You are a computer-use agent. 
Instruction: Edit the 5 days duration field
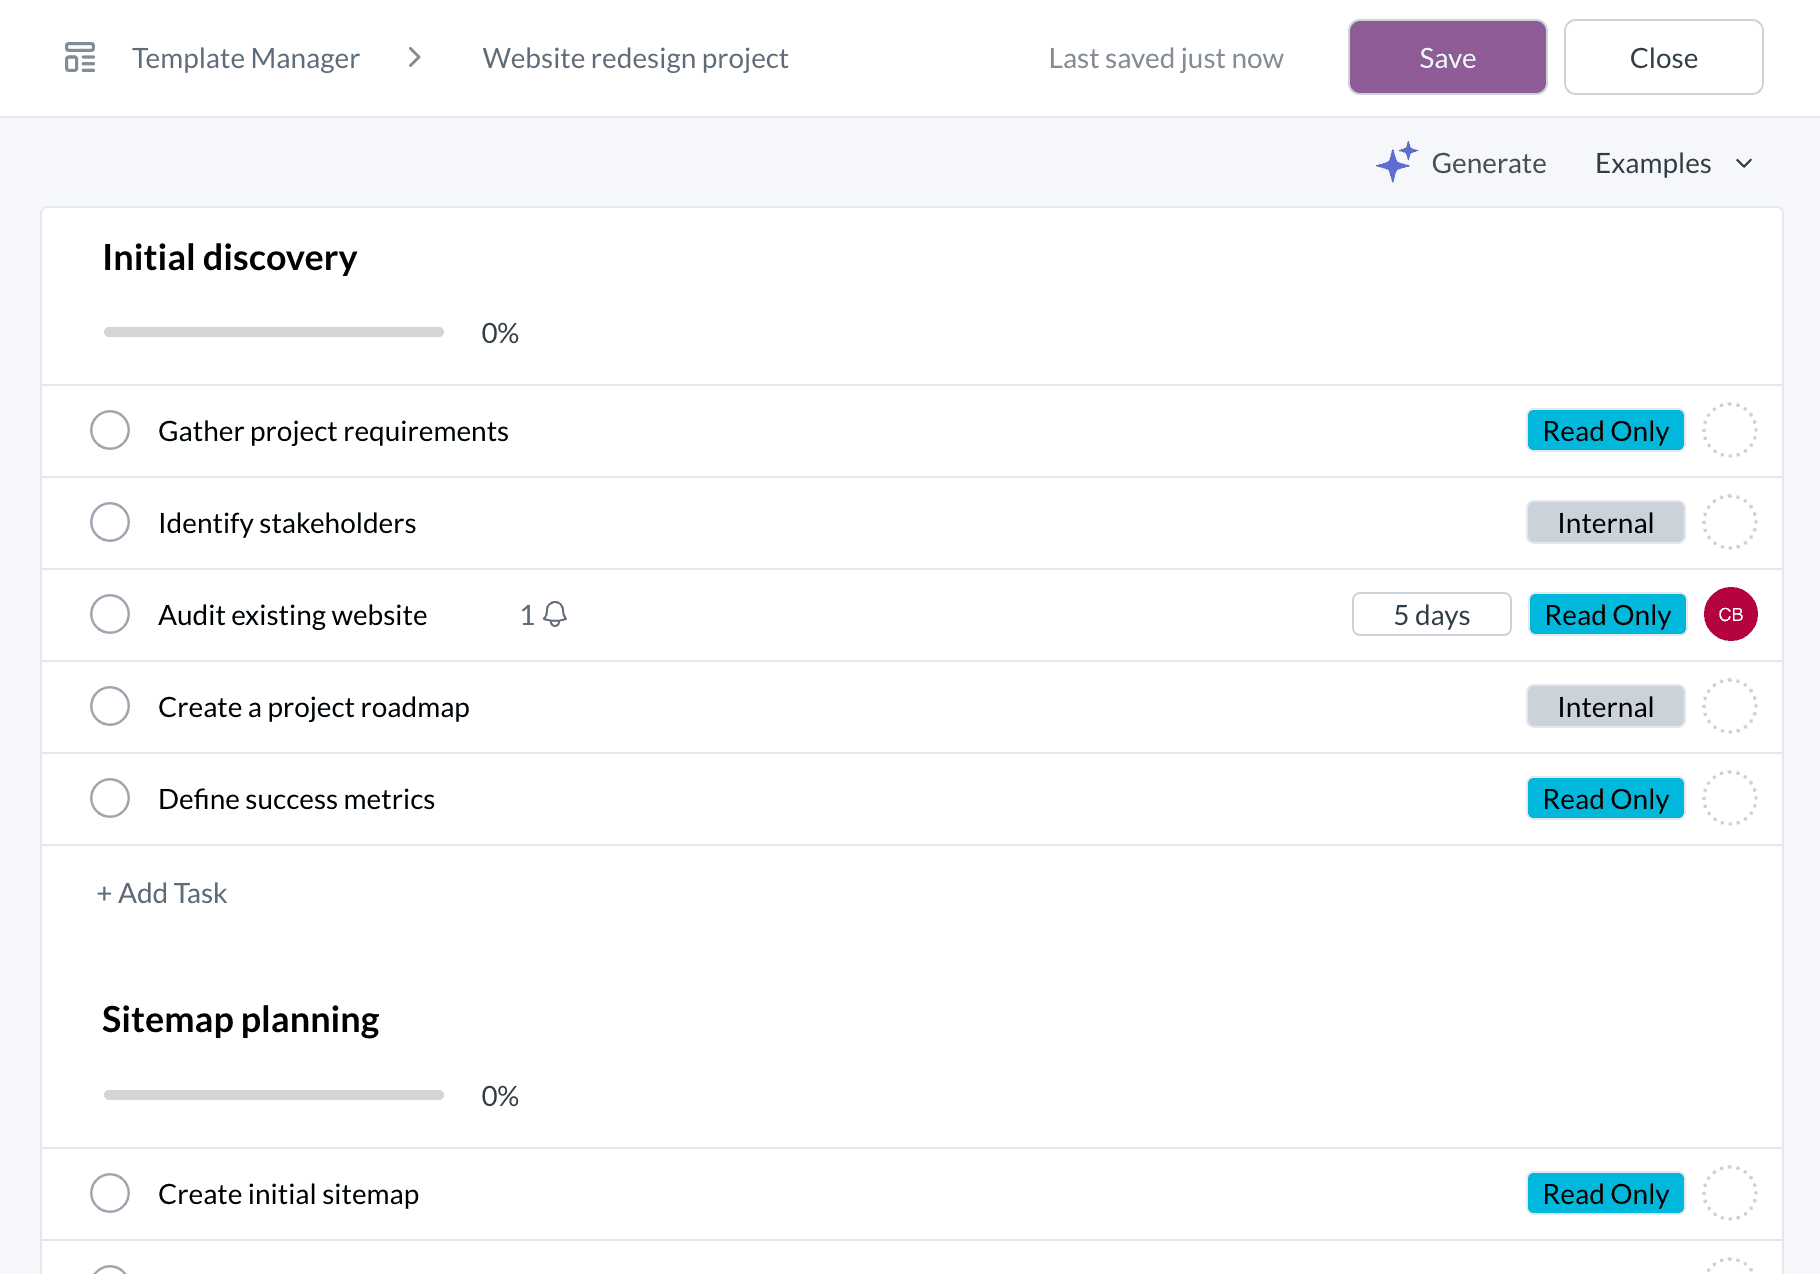point(1431,614)
